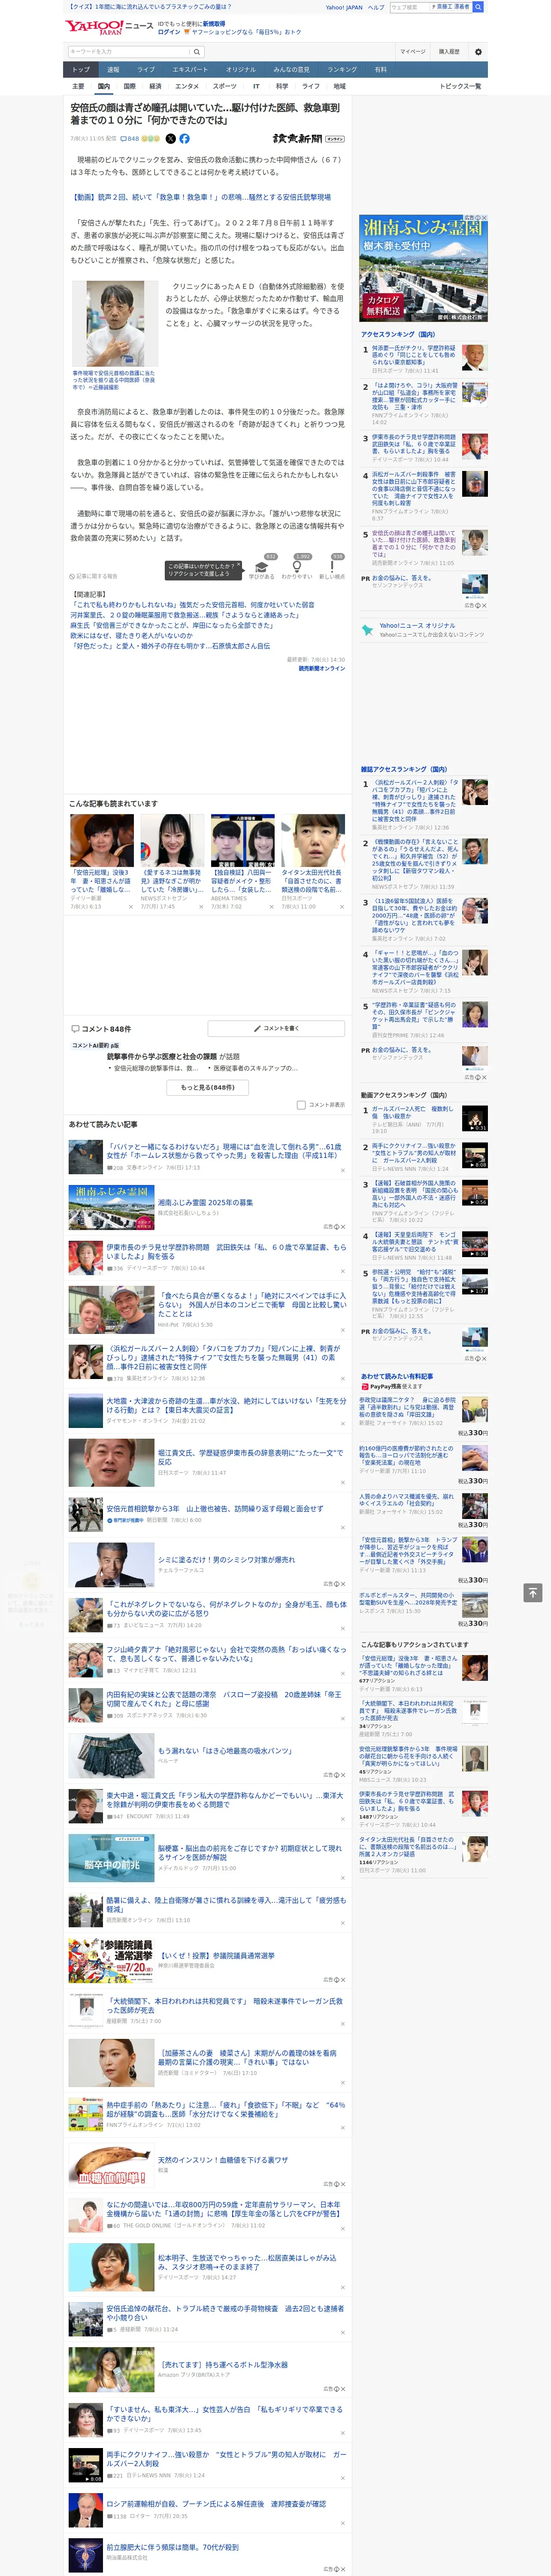The height and width of the screenshot is (2576, 551).
Task: Open video ranking thumbnail for ガールズバー2人死亡
Action: (474, 1118)
